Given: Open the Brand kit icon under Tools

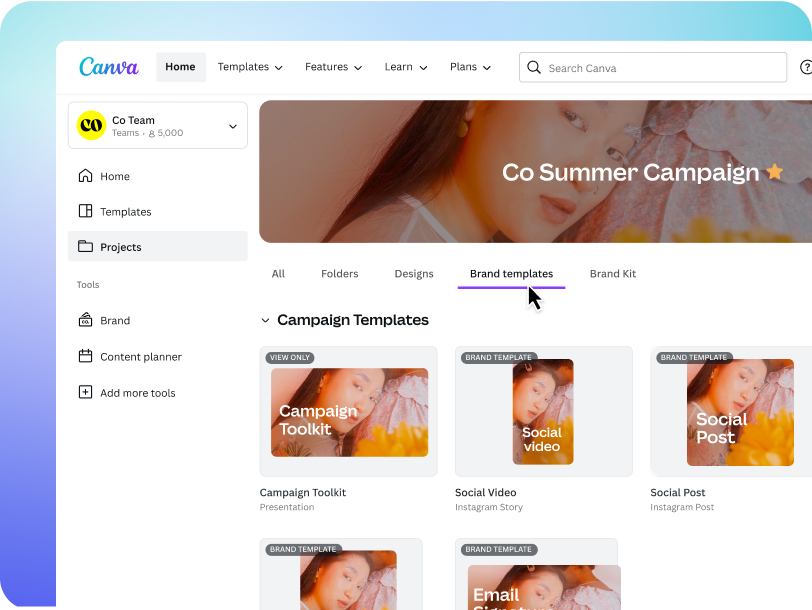Looking at the screenshot, I should click(85, 319).
